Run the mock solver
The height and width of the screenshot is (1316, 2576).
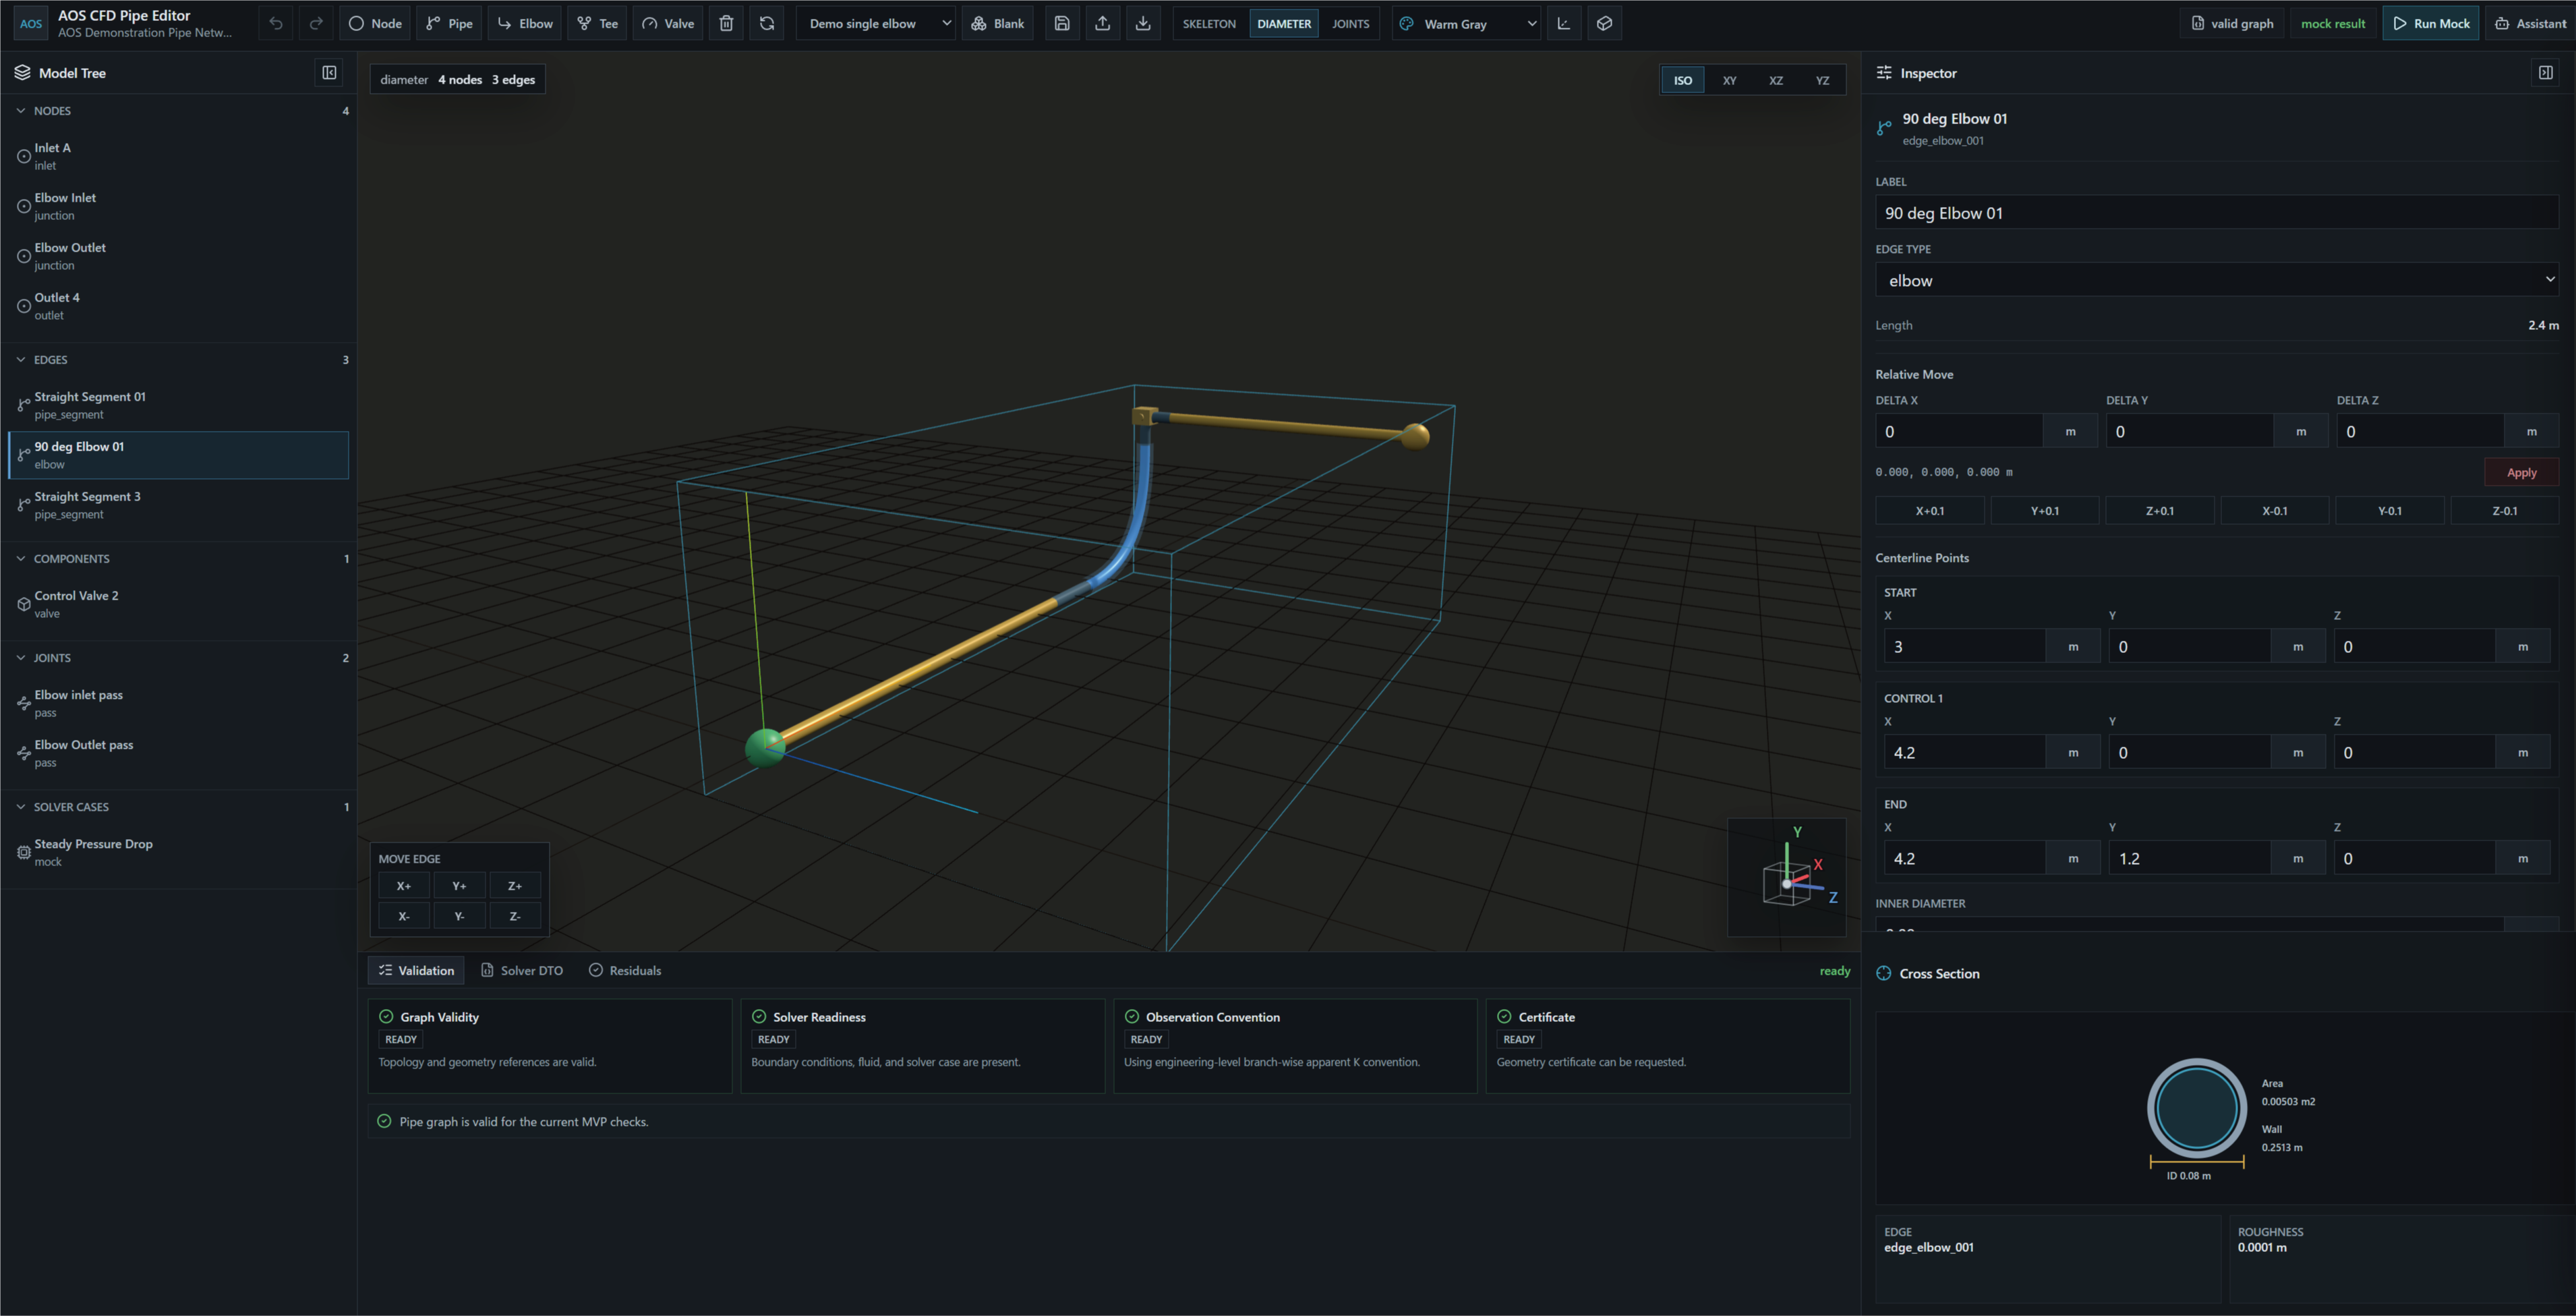coord(2431,23)
